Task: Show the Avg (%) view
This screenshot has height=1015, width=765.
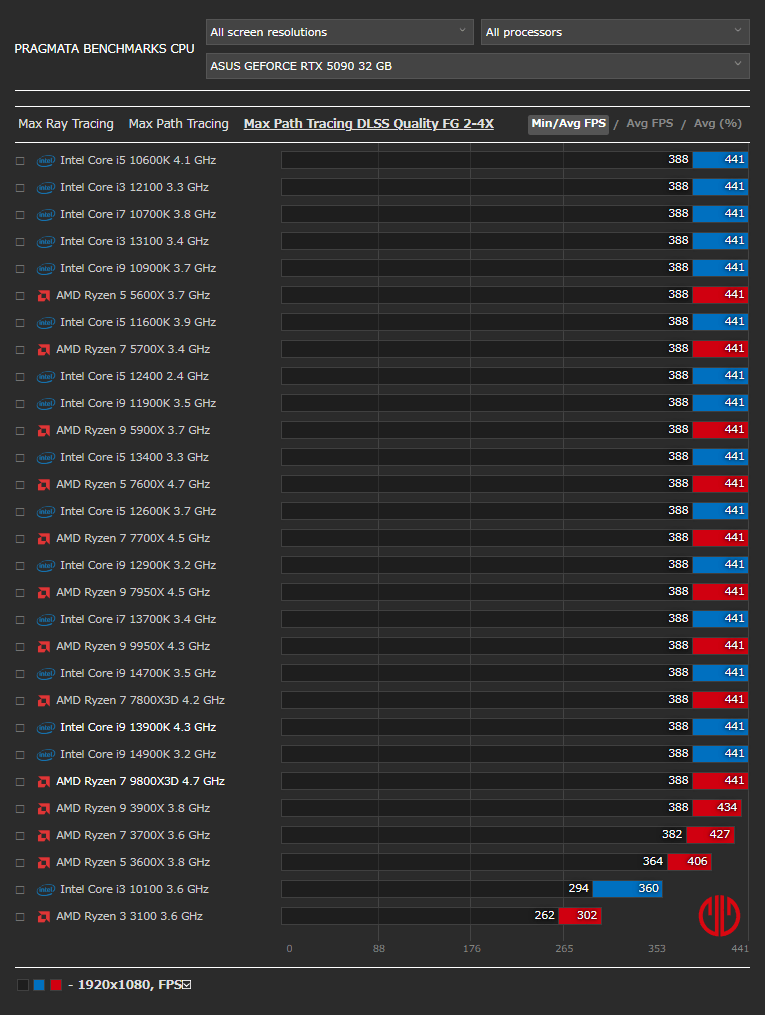Action: click(717, 124)
